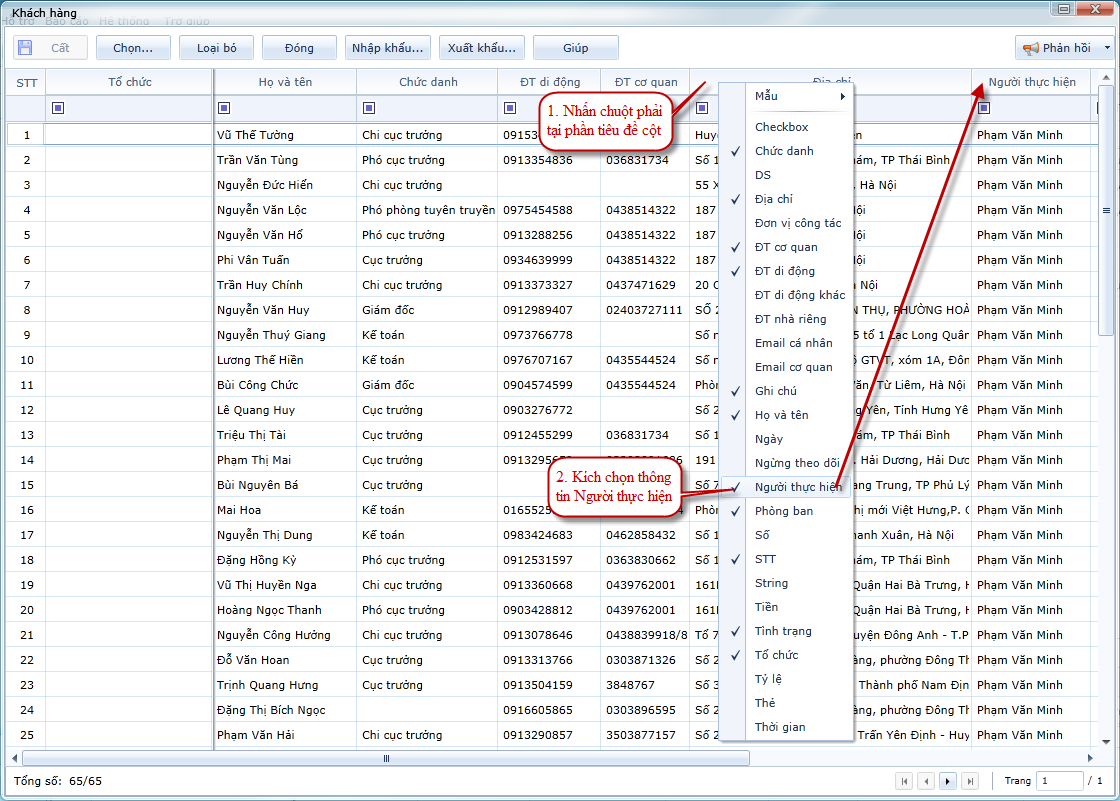Select Phòng ban in the context menu

pyautogui.click(x=783, y=511)
